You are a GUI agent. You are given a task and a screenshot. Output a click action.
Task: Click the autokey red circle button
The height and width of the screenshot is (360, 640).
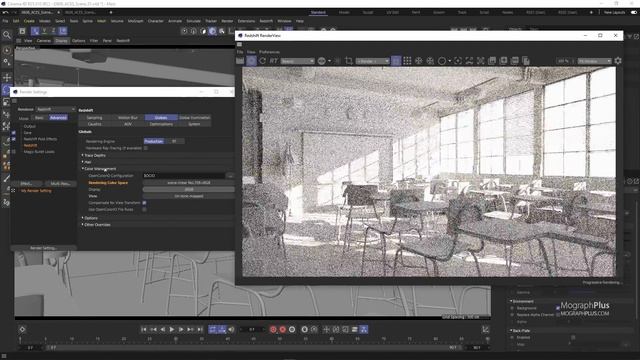[282, 329]
